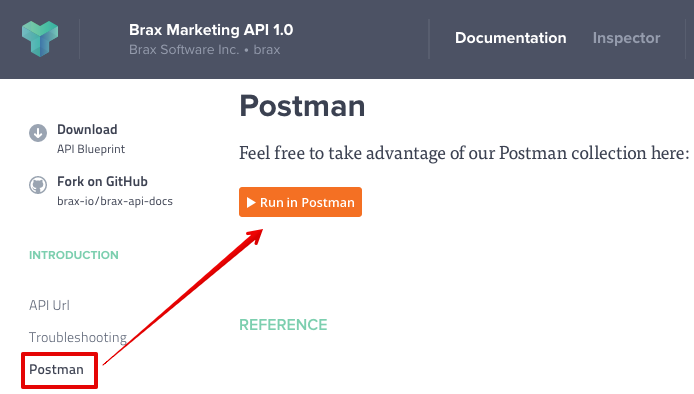The image size is (694, 394).
Task: Click the INTRODUCTION section header
Action: [74, 255]
